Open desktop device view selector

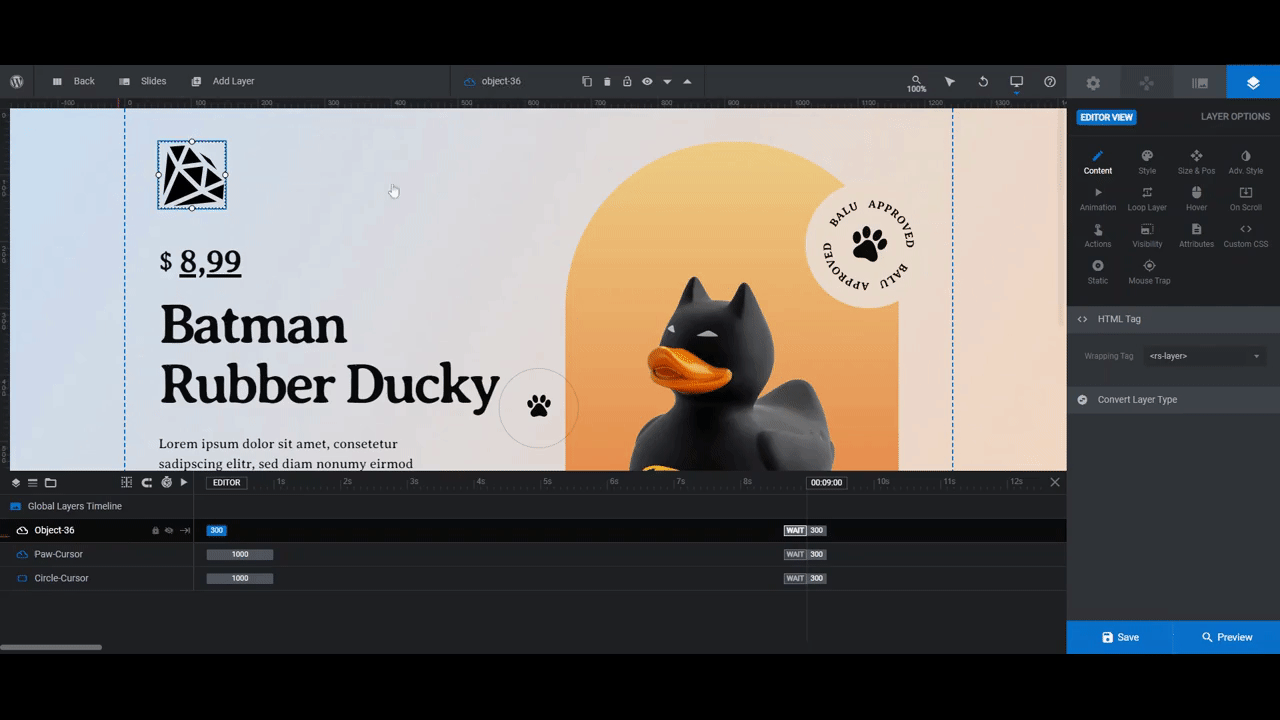[x=1016, y=81]
